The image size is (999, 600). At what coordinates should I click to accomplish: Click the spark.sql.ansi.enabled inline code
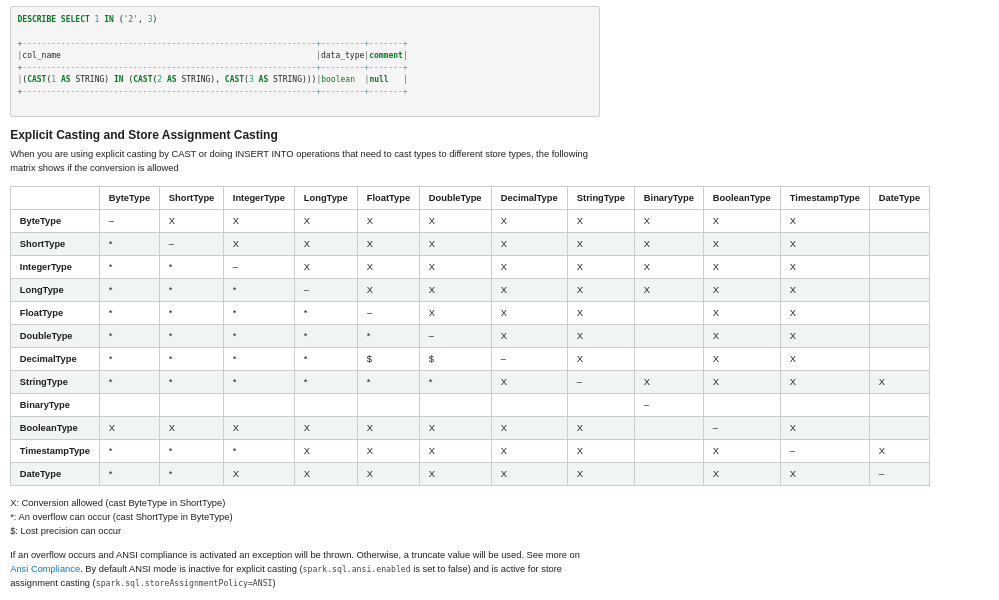click(356, 569)
